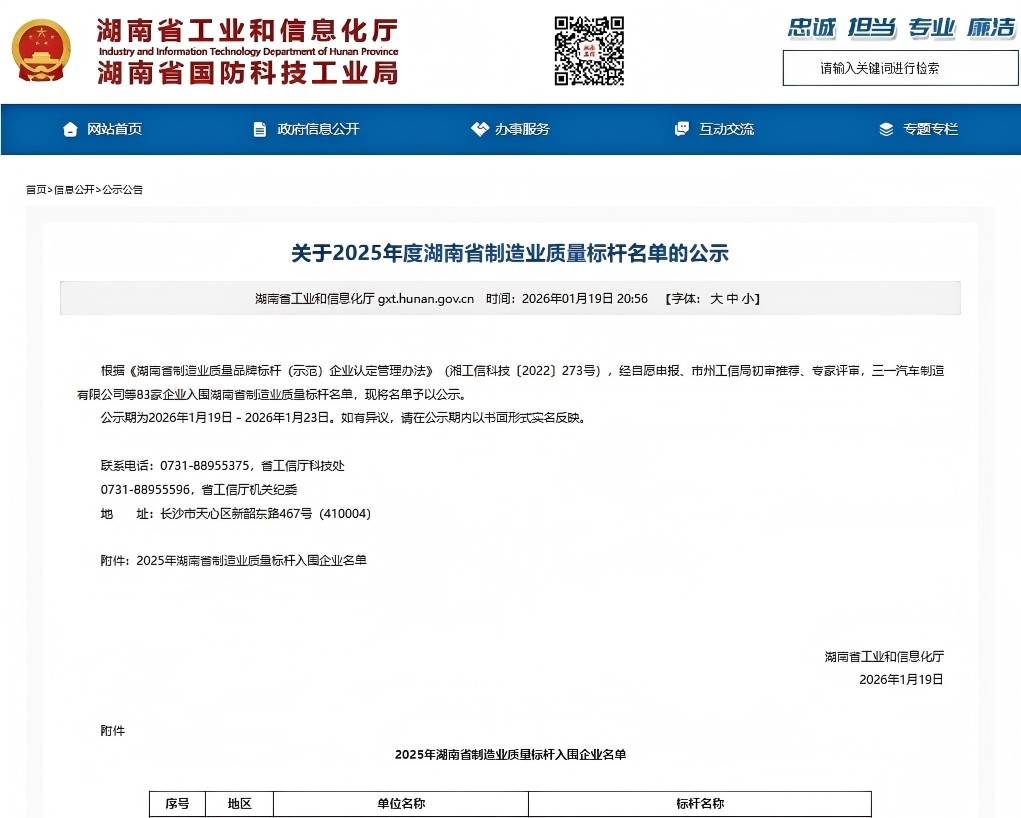
Task: Go to 首页 in the breadcrumb
Action: coord(36,189)
